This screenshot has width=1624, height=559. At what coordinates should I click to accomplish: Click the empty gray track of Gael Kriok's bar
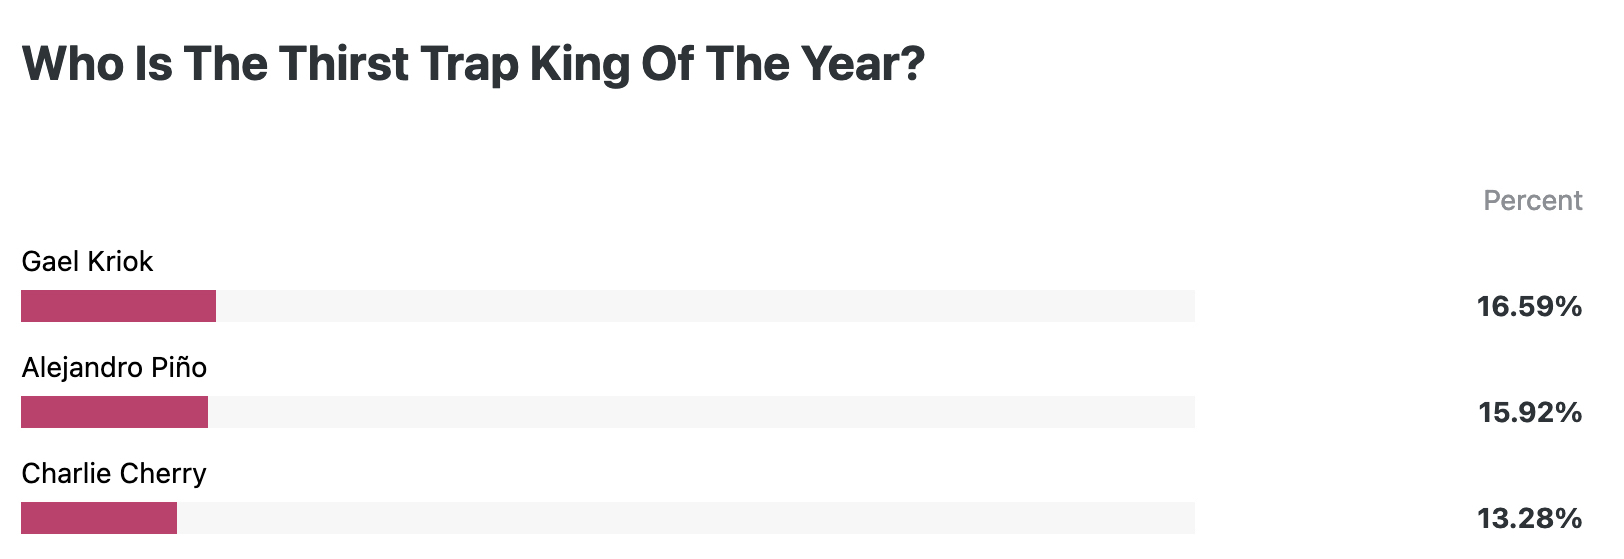tap(705, 306)
